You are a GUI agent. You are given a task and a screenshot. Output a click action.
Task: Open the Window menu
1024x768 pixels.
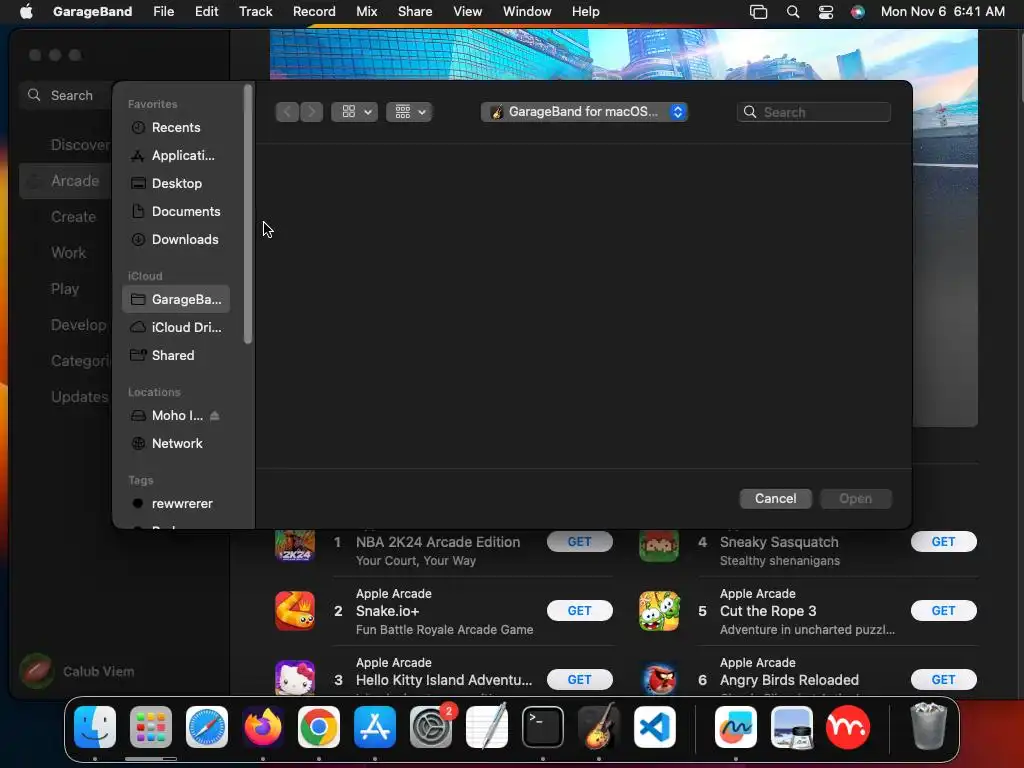[527, 11]
